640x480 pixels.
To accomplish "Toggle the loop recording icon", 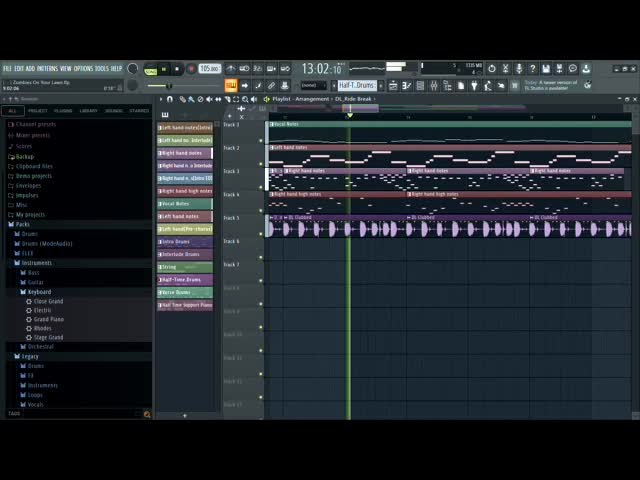I will [285, 69].
